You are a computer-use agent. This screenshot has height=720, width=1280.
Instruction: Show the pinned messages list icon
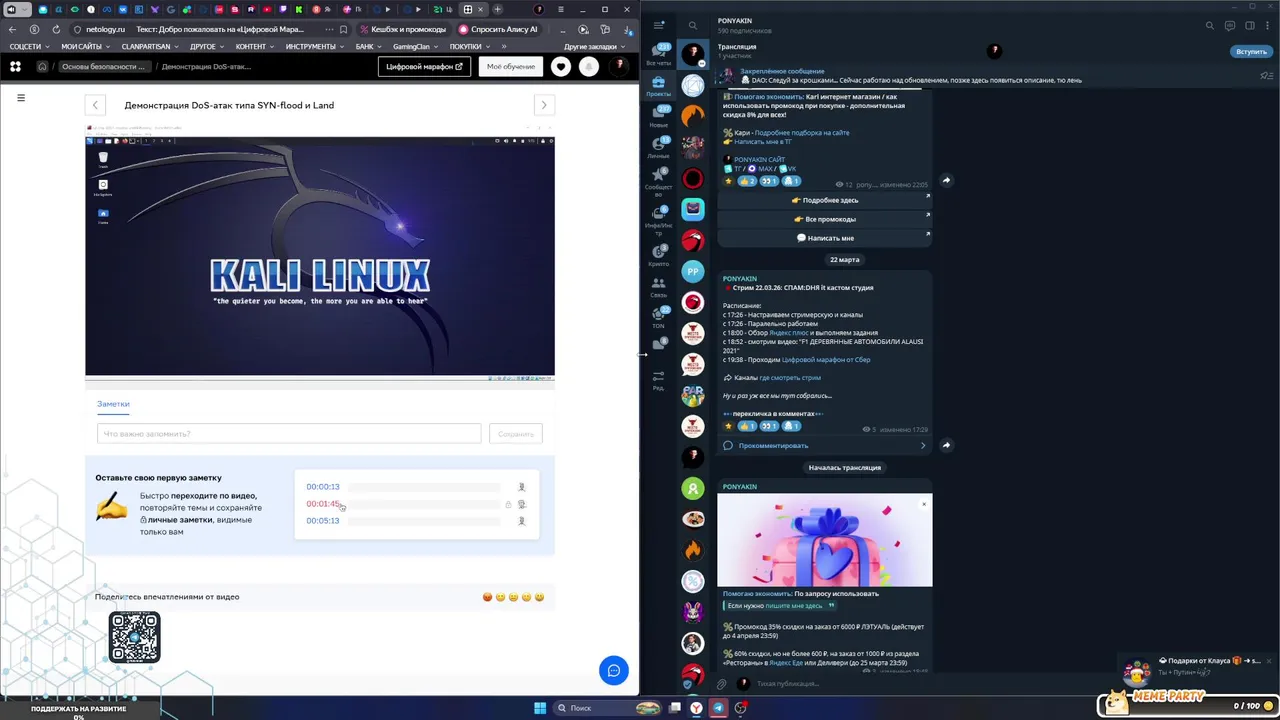(x=1267, y=76)
